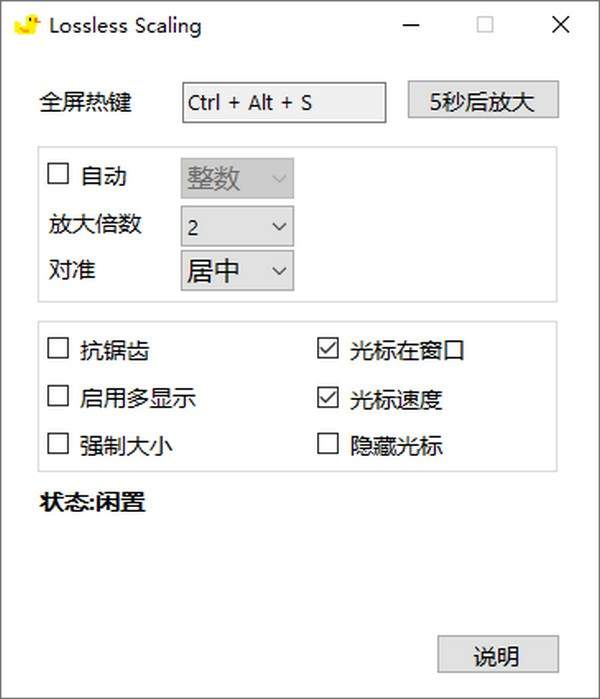Enable the 抗锯齿 checkbox
The height and width of the screenshot is (699, 600).
tap(59, 349)
